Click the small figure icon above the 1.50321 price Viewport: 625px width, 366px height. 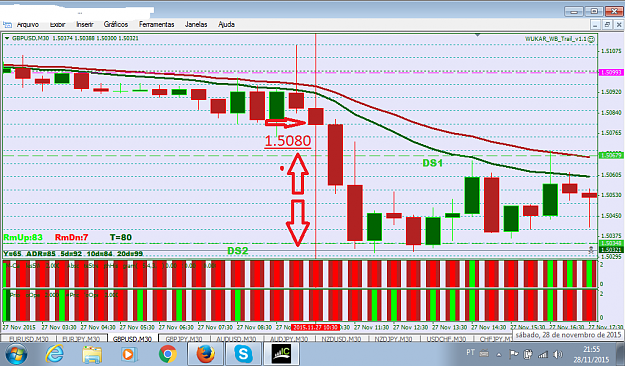(591, 250)
